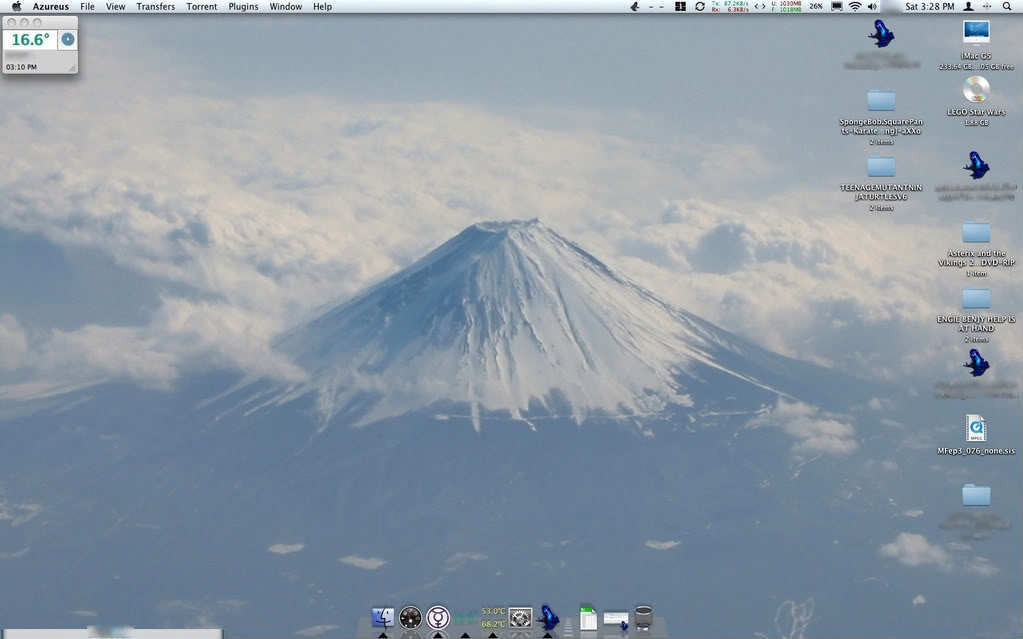Open the Window menu
The width and height of the screenshot is (1023, 639).
[x=286, y=7]
